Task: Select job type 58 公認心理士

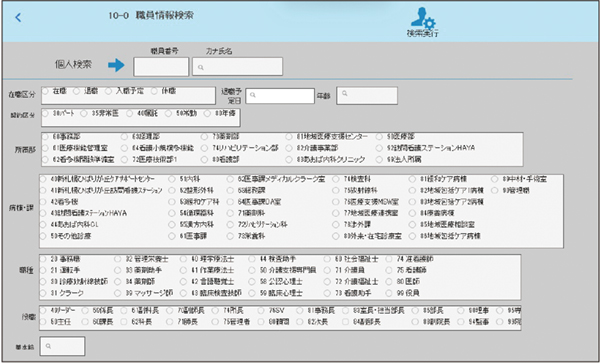Action: click(251, 282)
